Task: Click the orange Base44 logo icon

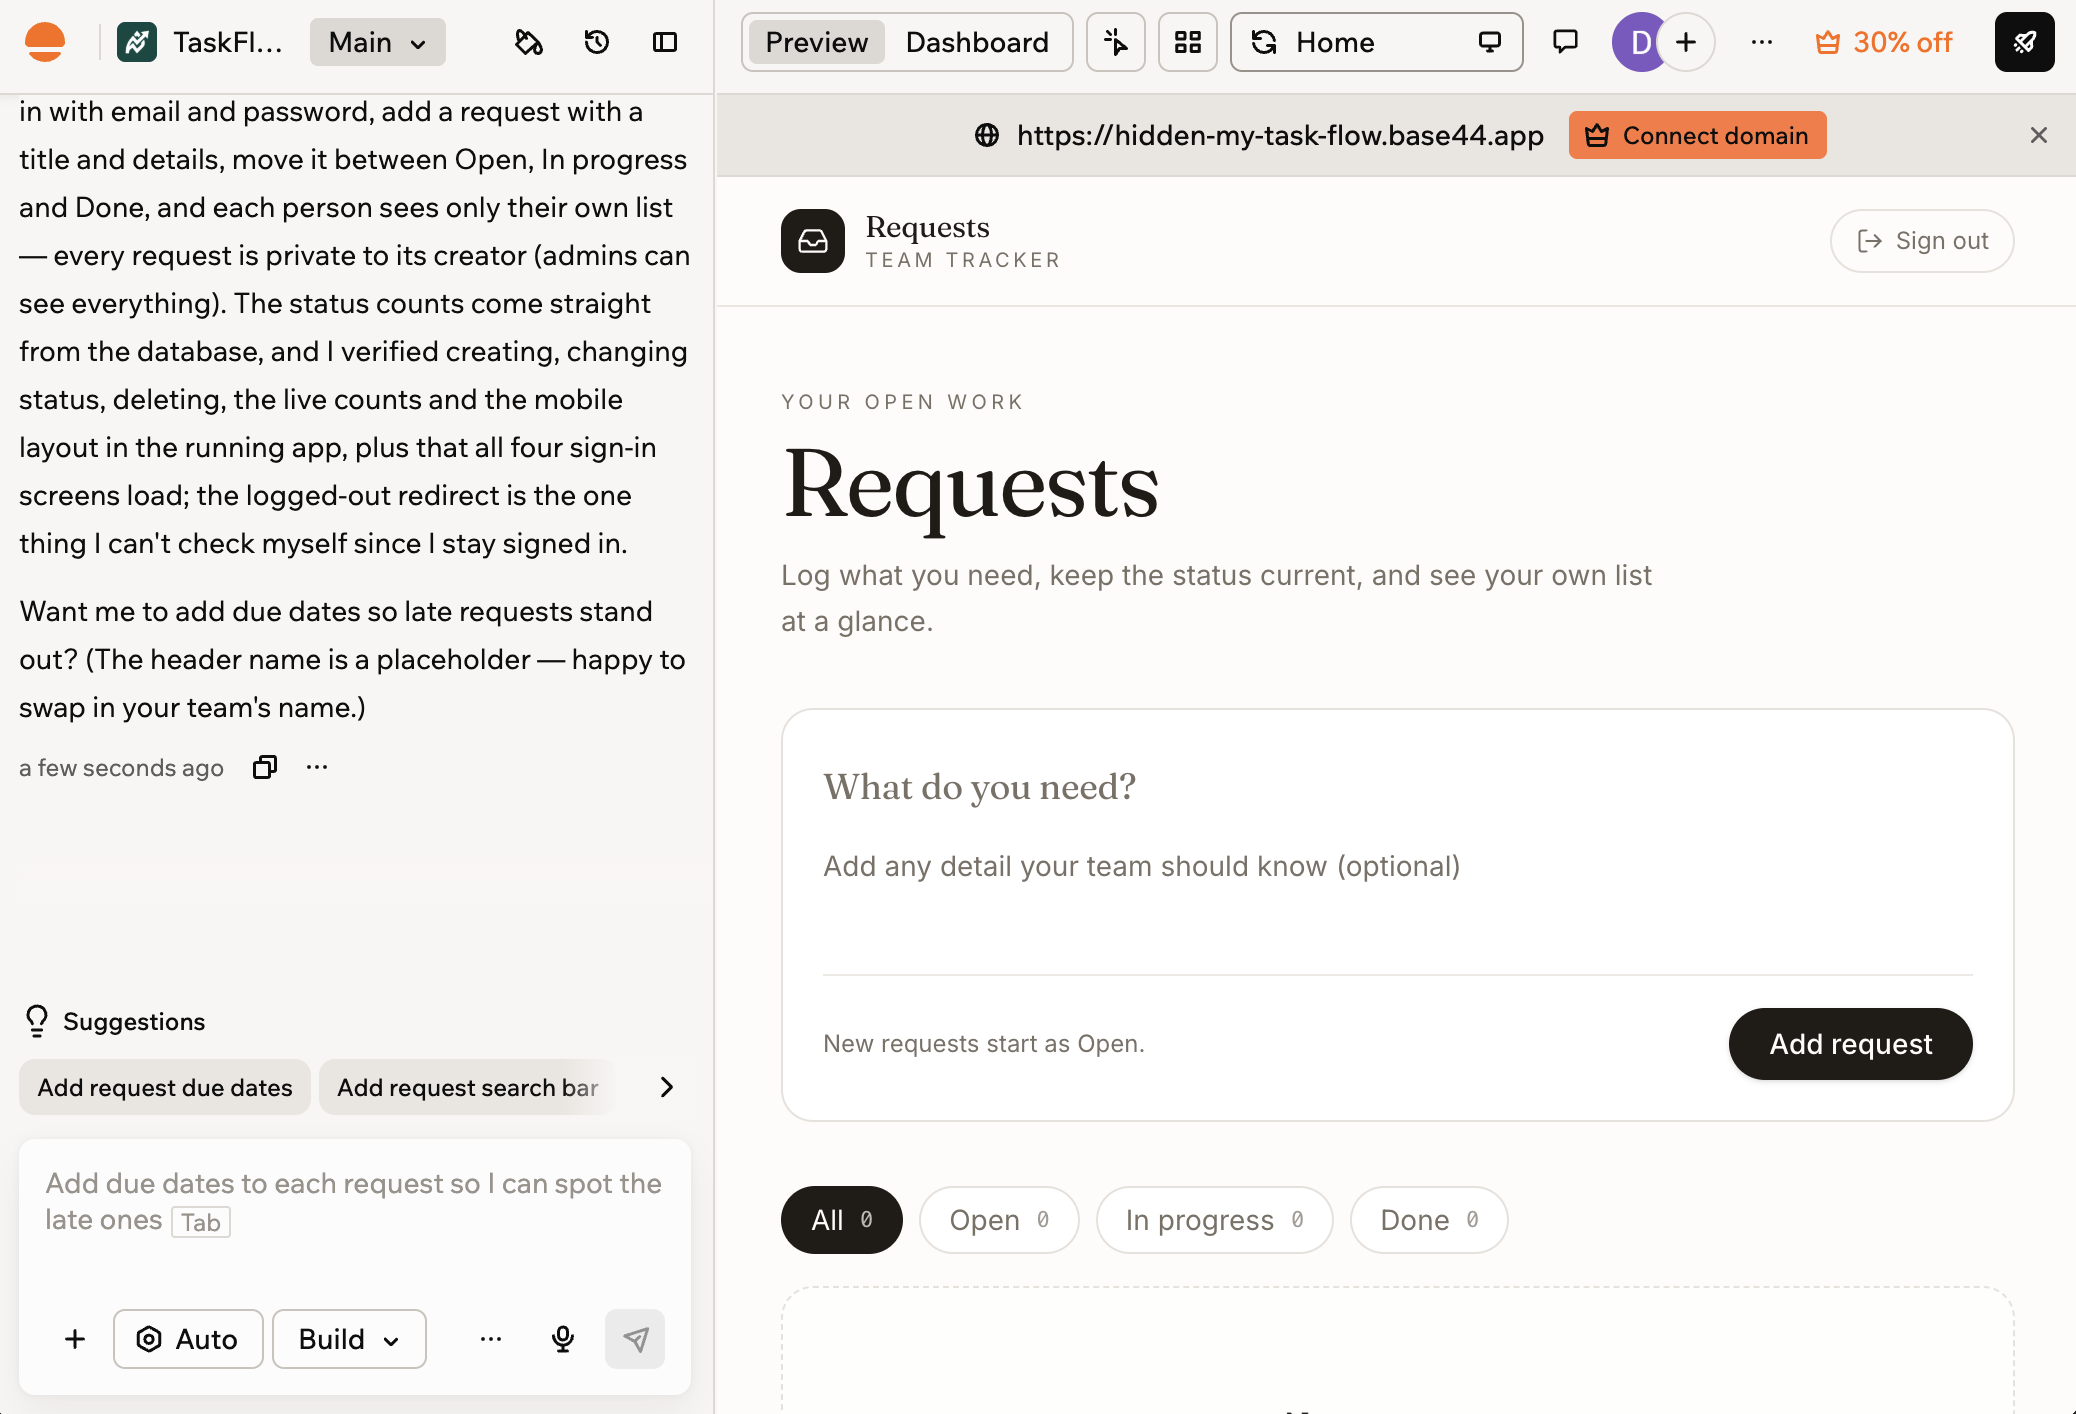Action: pos(45,42)
